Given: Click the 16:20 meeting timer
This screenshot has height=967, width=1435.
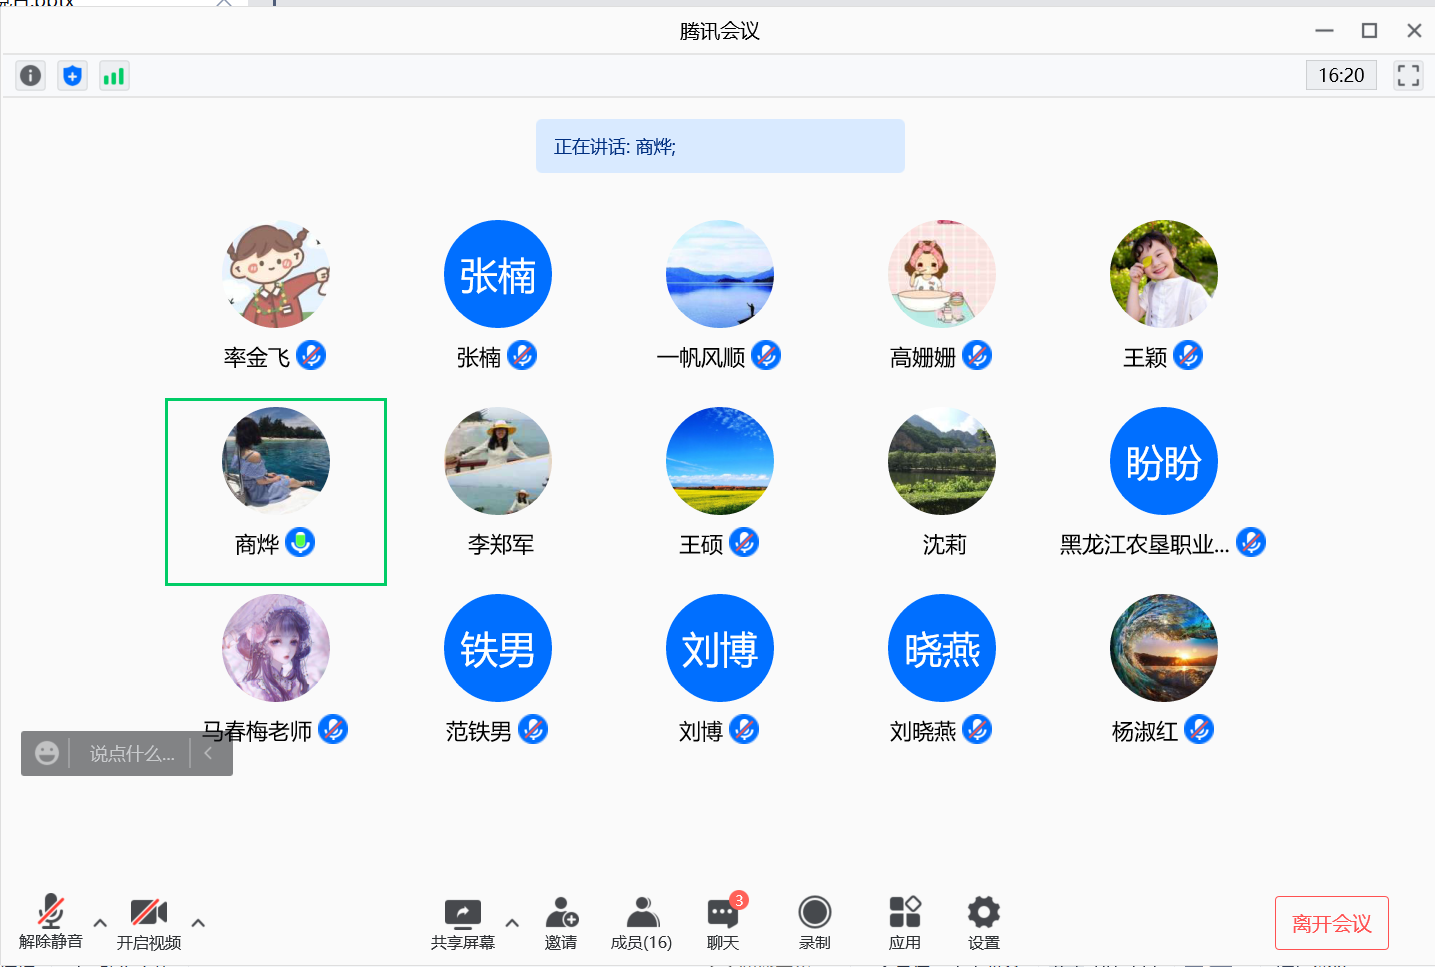Looking at the screenshot, I should (1341, 75).
